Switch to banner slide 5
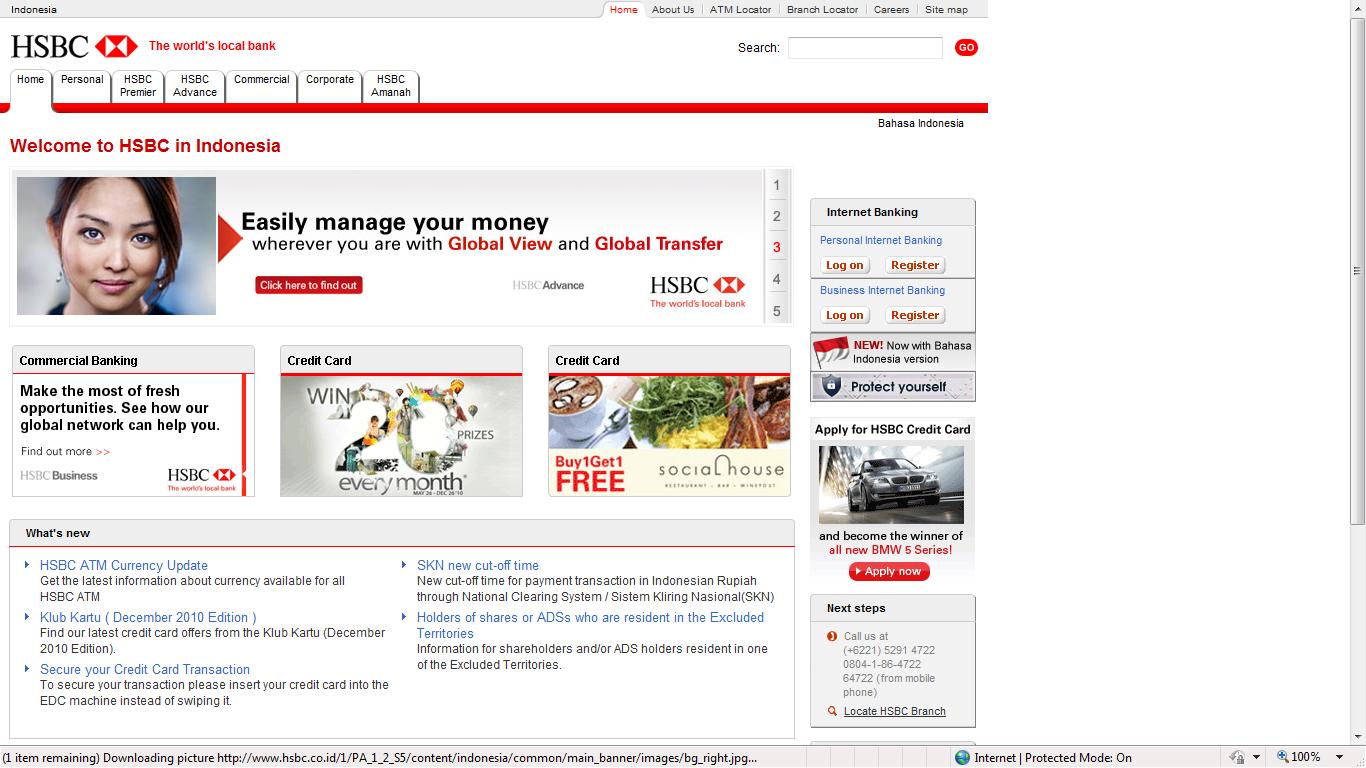Viewport: 1366px width, 768px height. tap(777, 311)
